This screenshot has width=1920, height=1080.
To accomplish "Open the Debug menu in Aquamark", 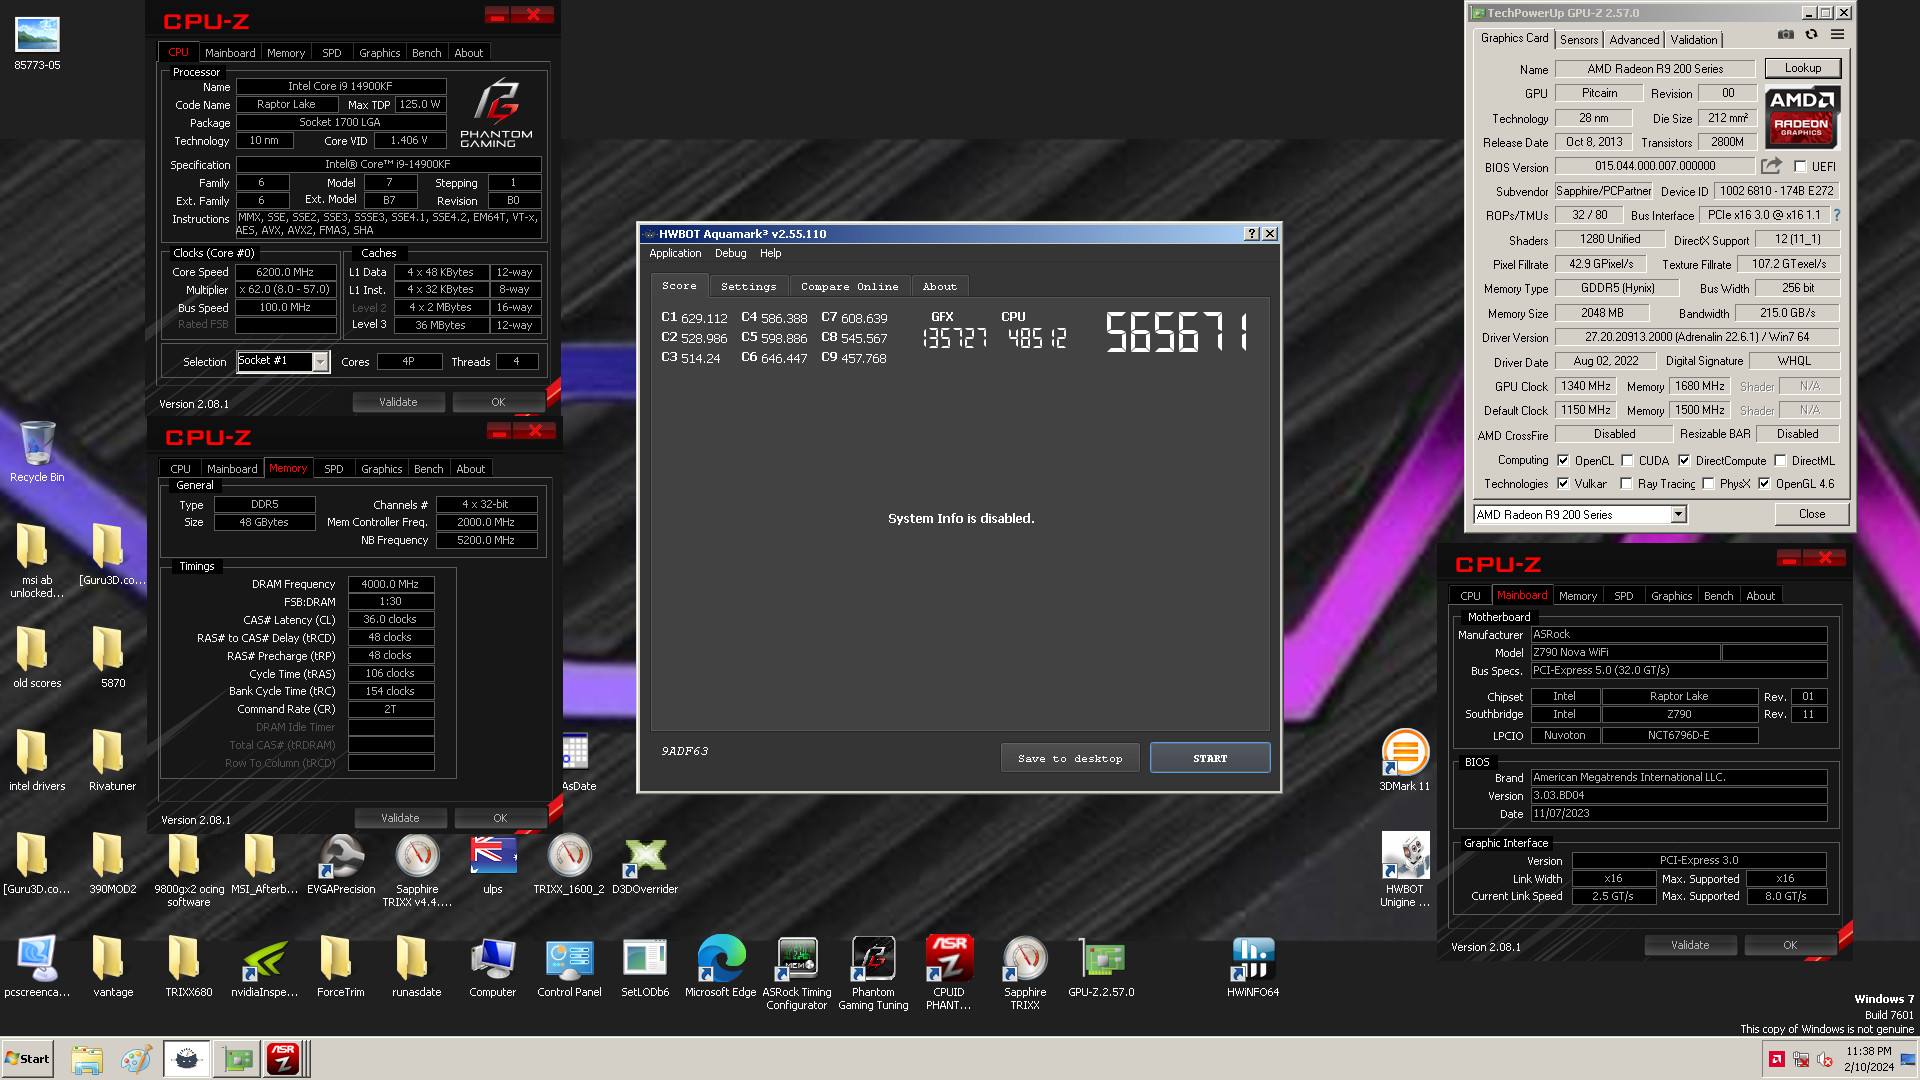I will coord(730,253).
